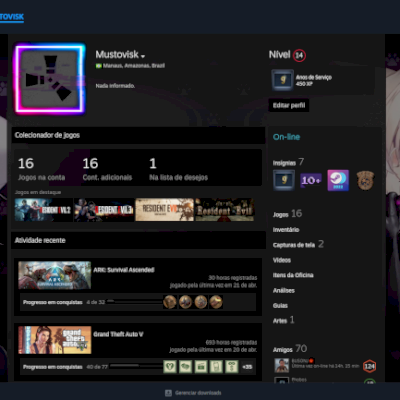Open the 9 years of service badge under Insígnias

[x=284, y=180]
